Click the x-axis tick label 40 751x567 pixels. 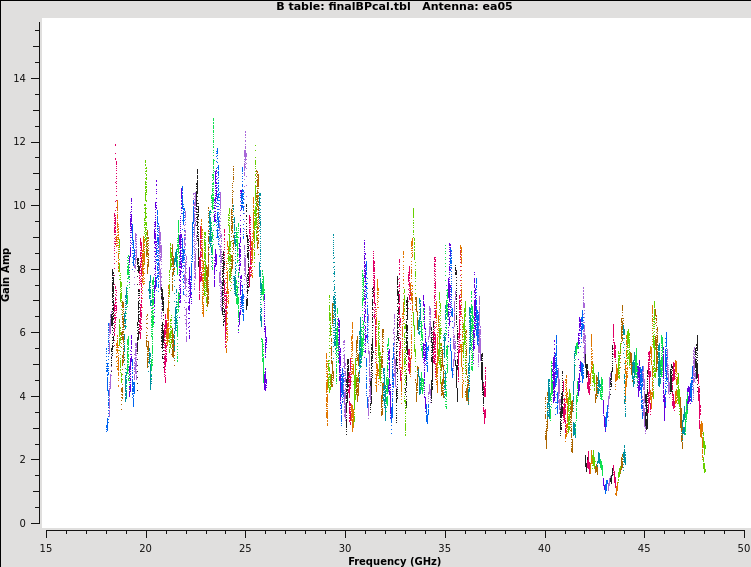(x=545, y=548)
